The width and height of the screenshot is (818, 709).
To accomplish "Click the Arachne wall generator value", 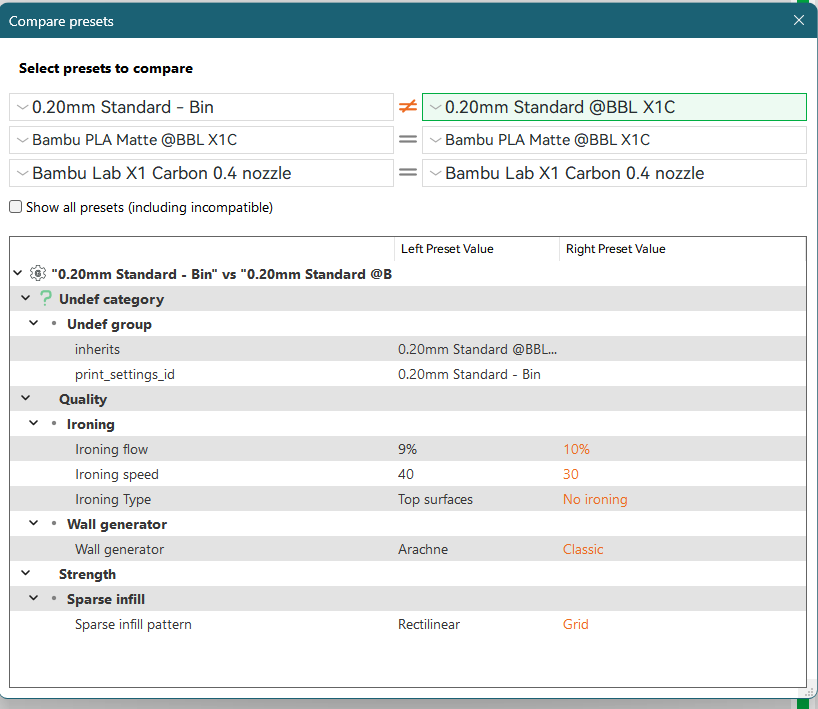I will click(x=423, y=549).
